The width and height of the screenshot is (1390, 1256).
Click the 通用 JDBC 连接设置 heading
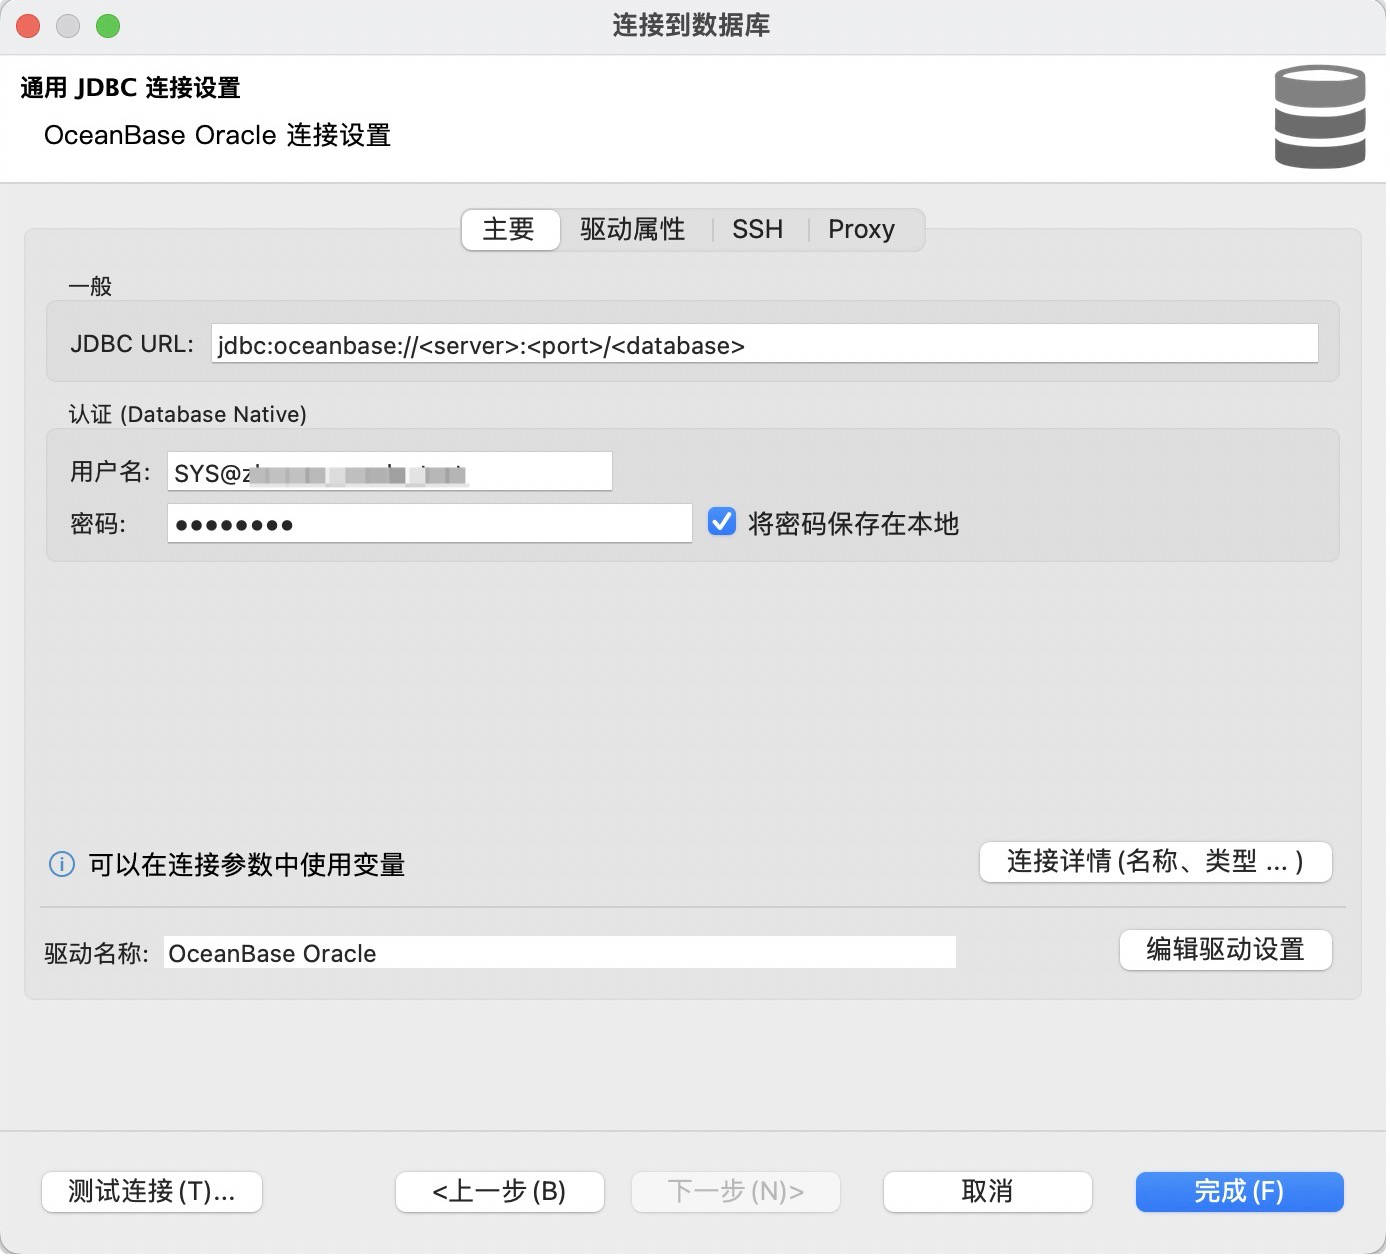pos(131,88)
